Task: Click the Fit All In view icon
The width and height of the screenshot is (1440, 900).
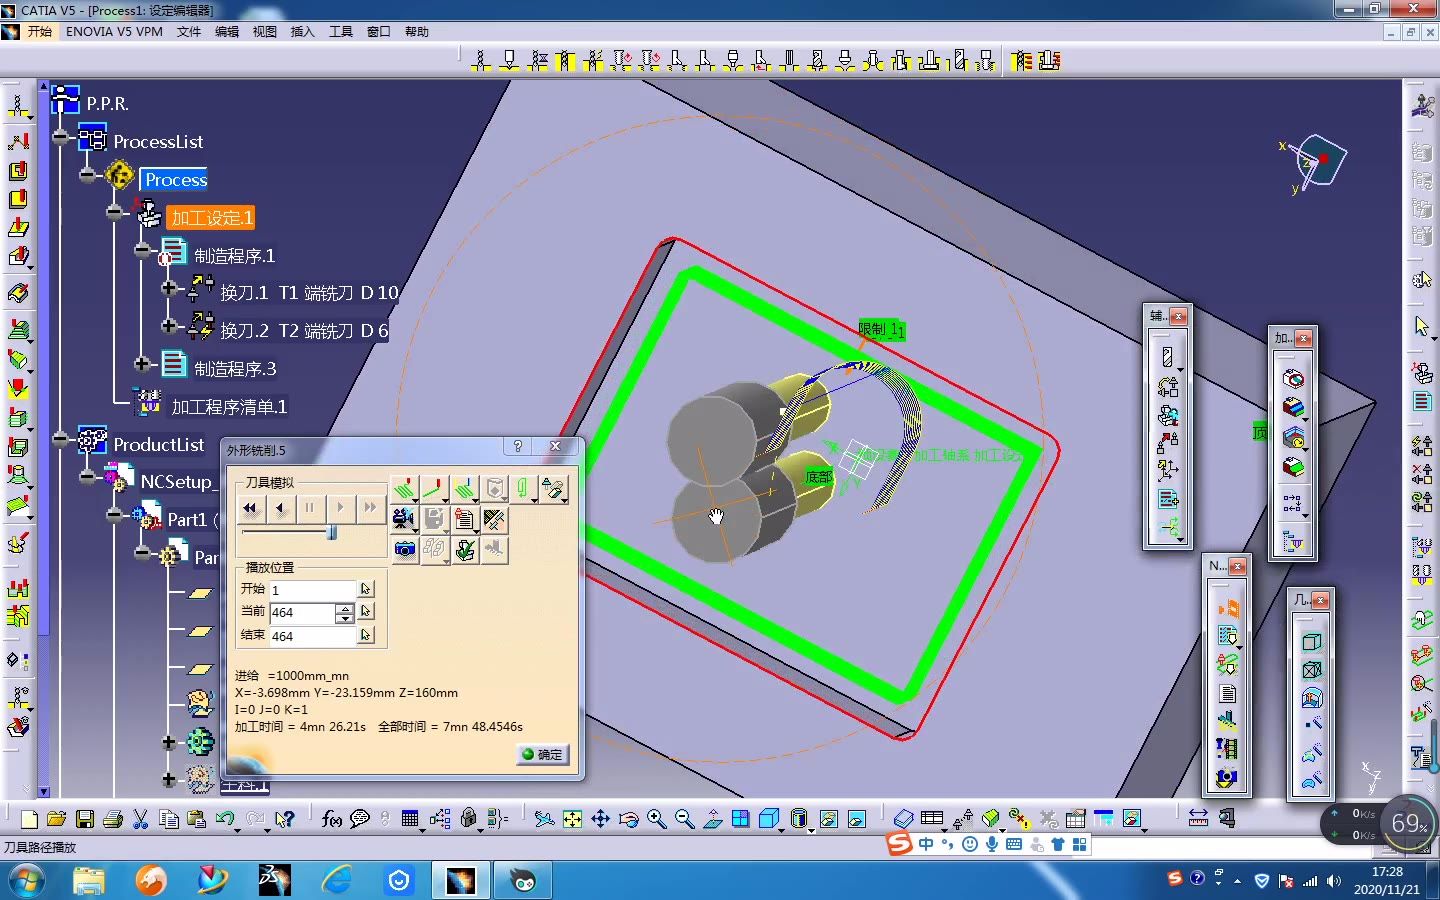Action: [x=572, y=819]
